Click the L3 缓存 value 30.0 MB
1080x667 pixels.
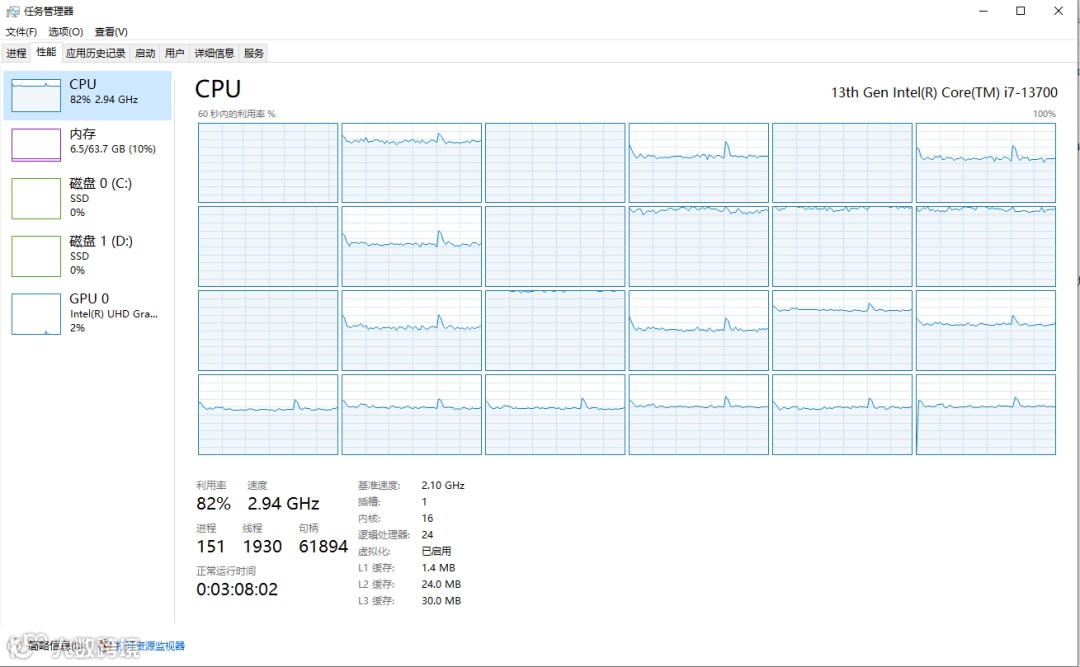tap(441, 601)
